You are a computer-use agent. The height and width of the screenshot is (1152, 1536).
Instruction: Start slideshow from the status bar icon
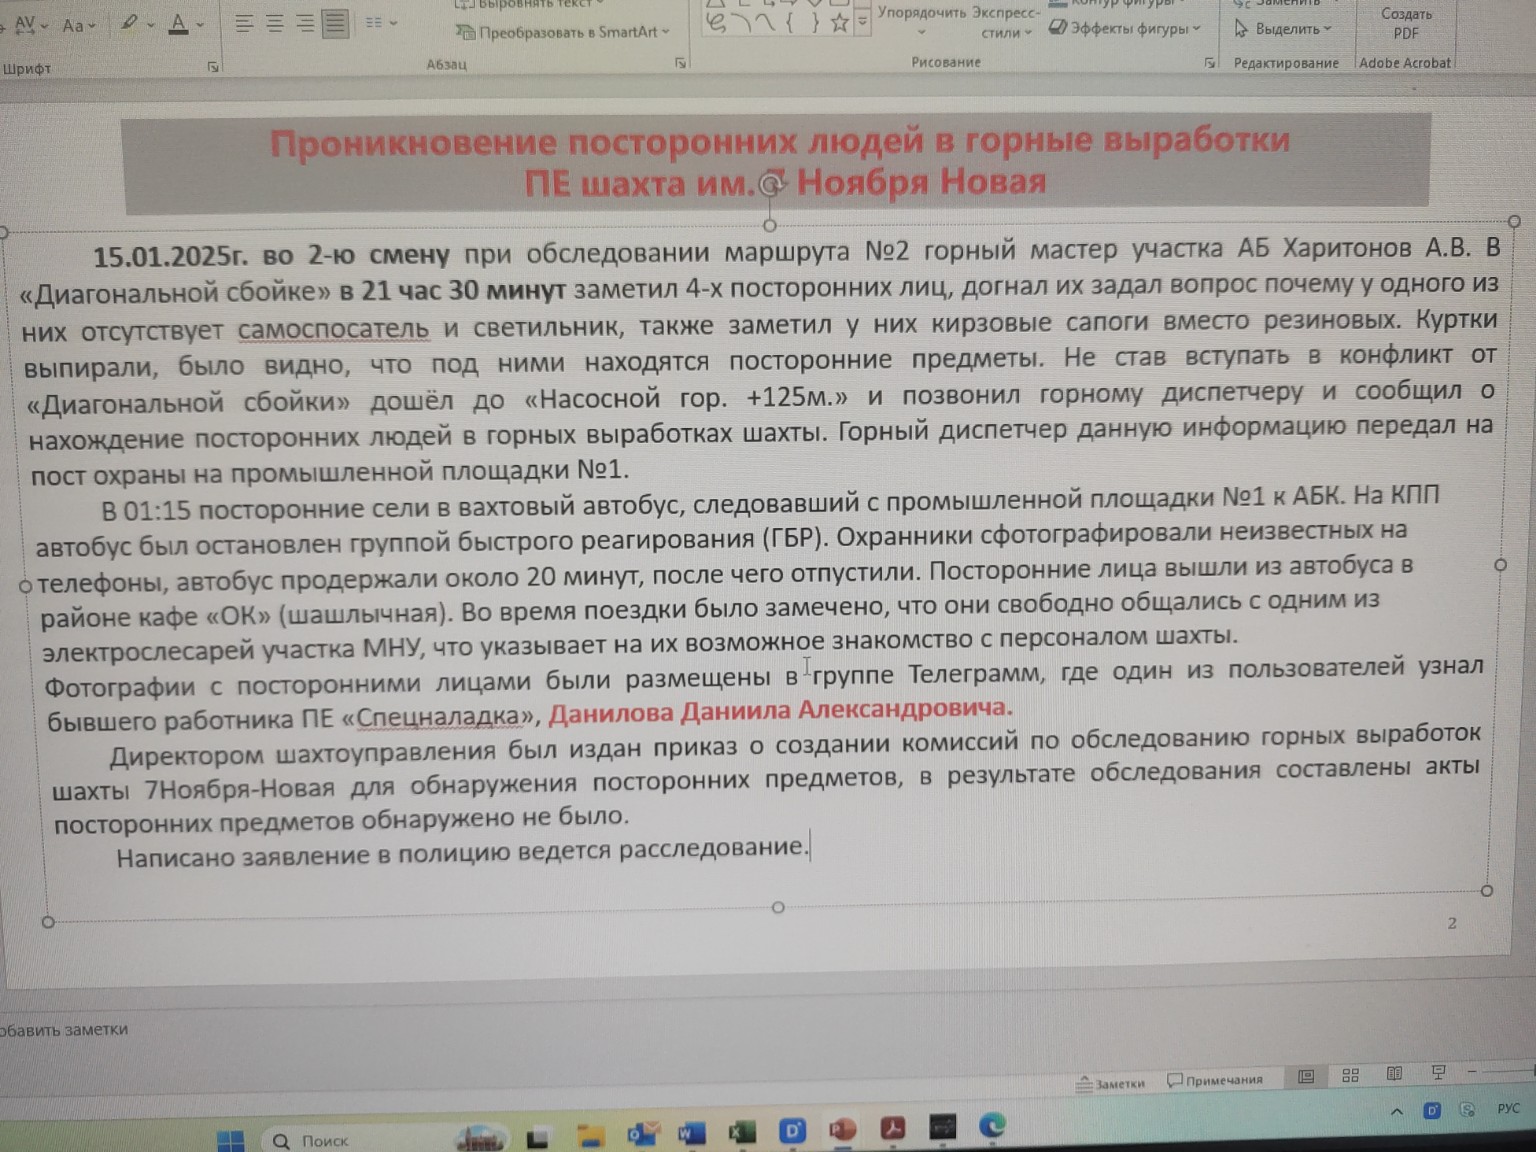pyautogui.click(x=1437, y=1072)
